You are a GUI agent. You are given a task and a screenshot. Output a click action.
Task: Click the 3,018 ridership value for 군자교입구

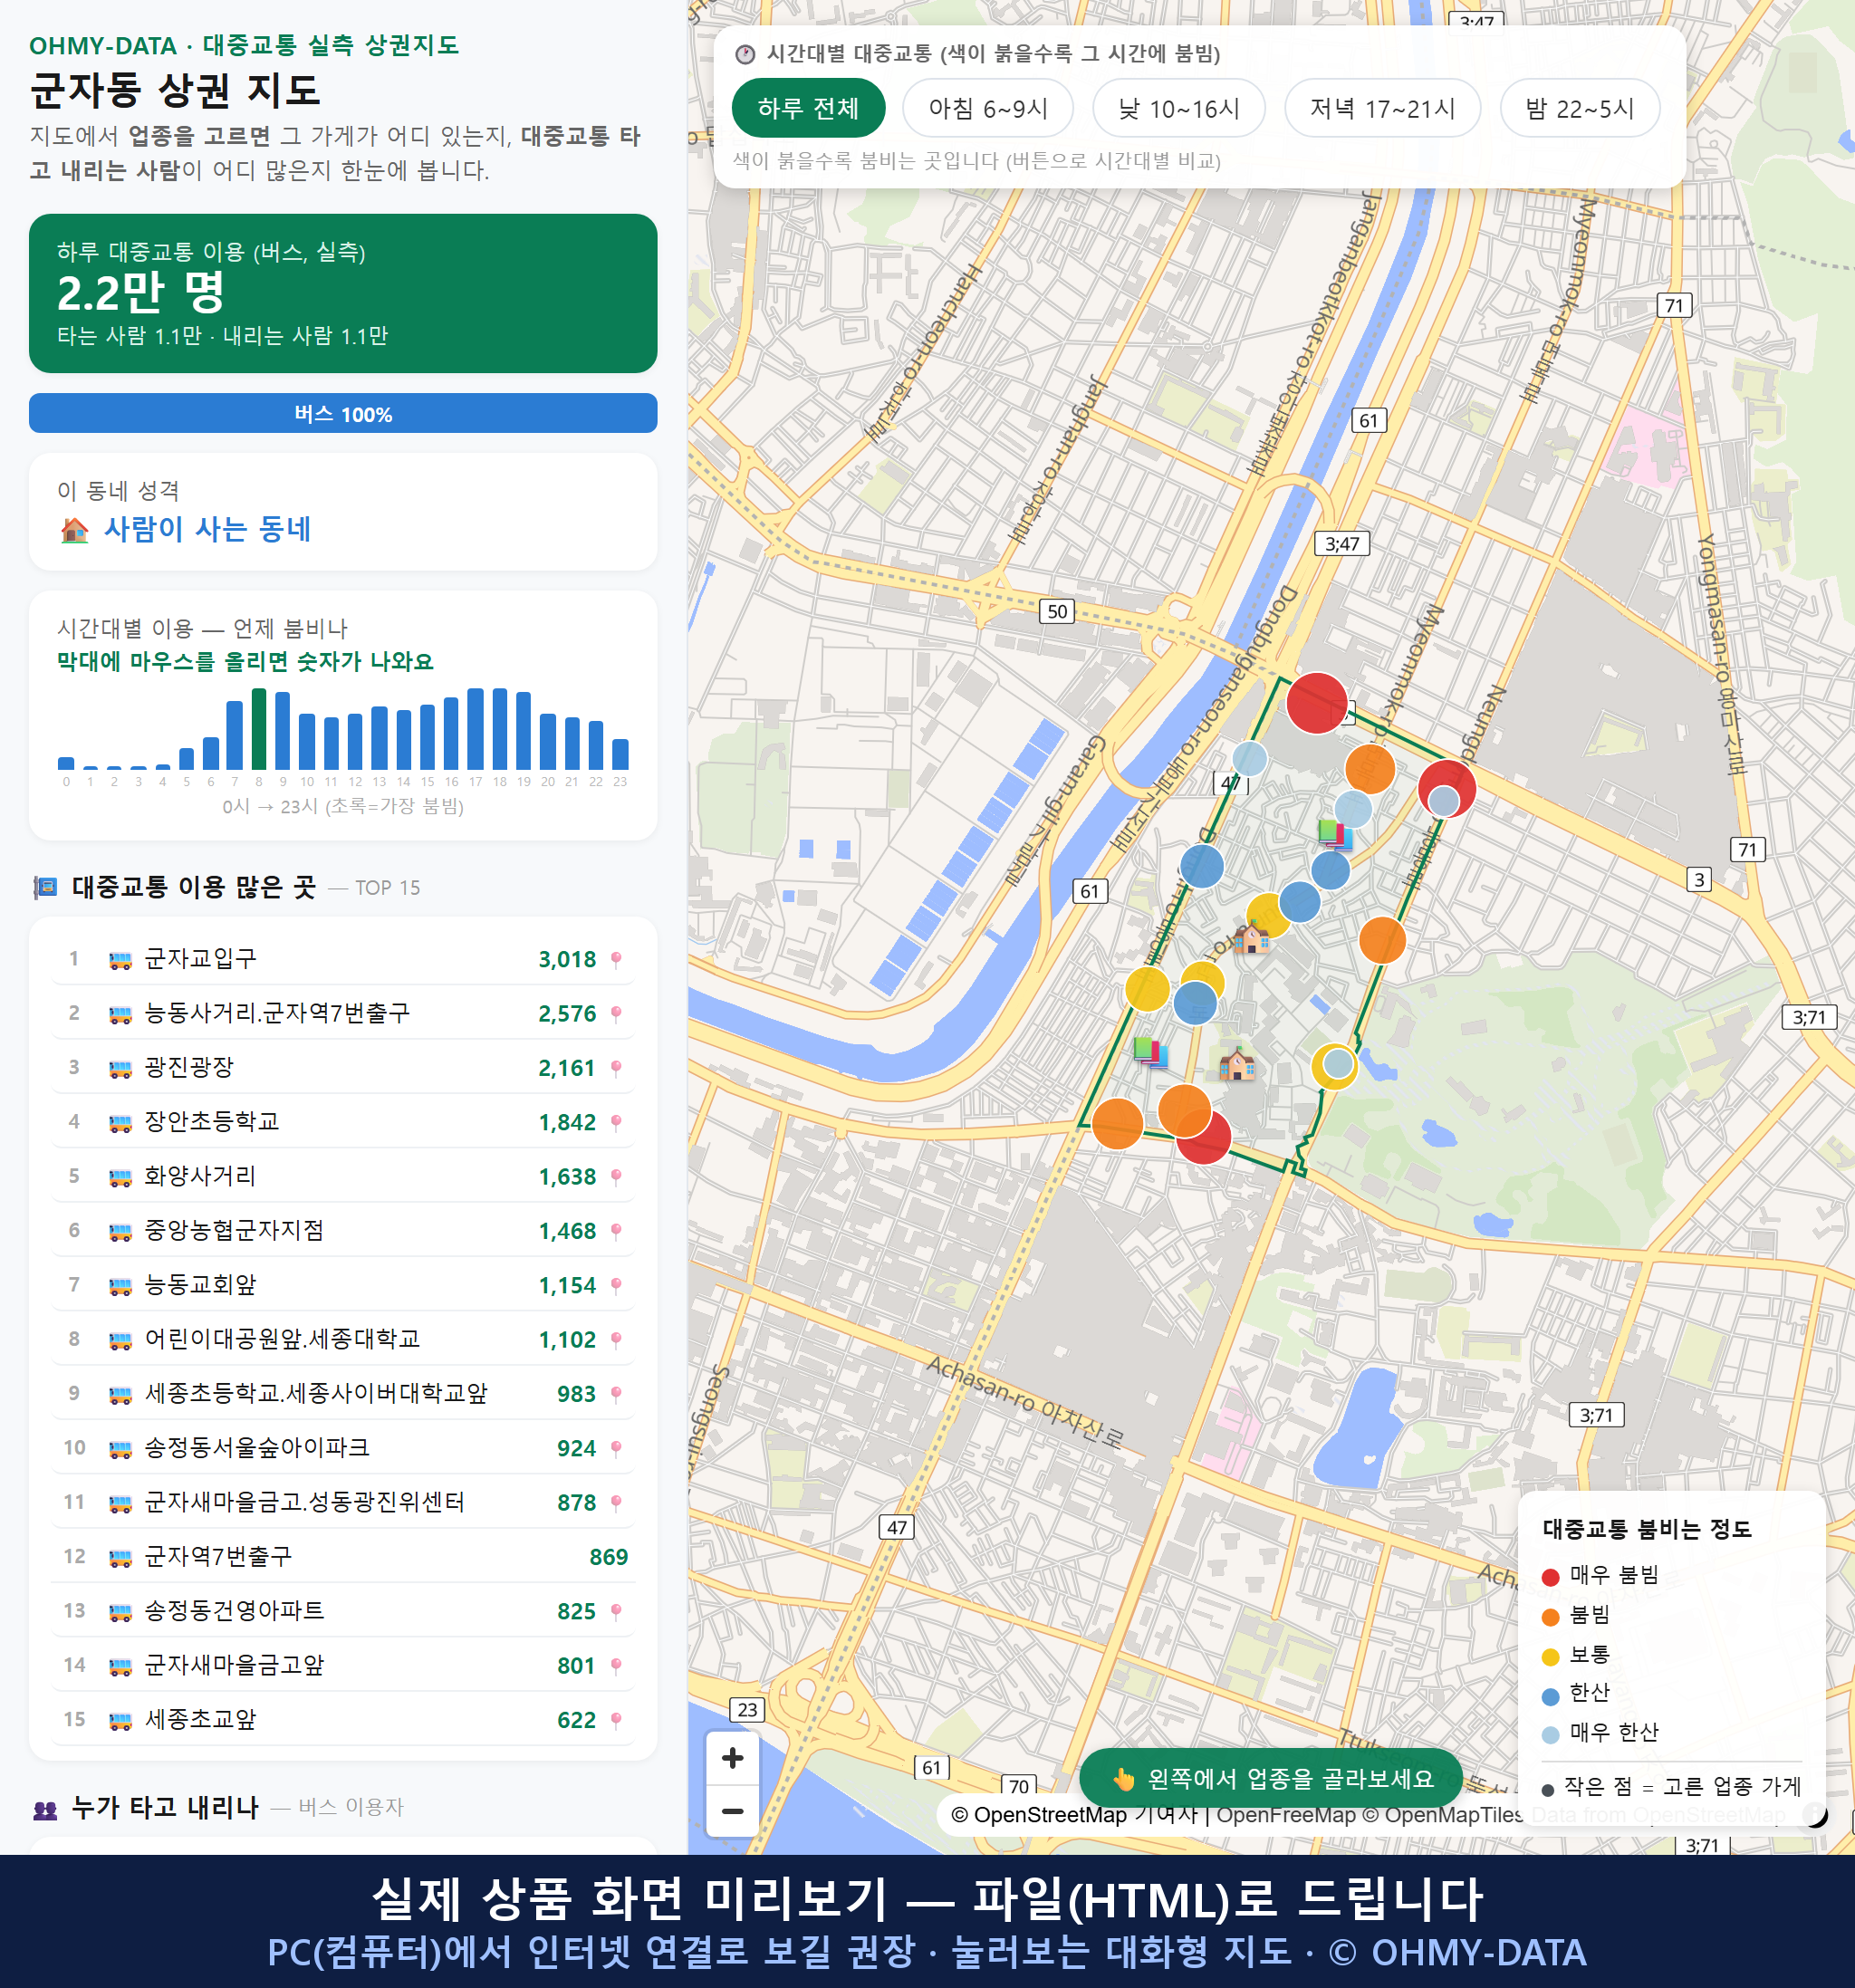click(567, 960)
